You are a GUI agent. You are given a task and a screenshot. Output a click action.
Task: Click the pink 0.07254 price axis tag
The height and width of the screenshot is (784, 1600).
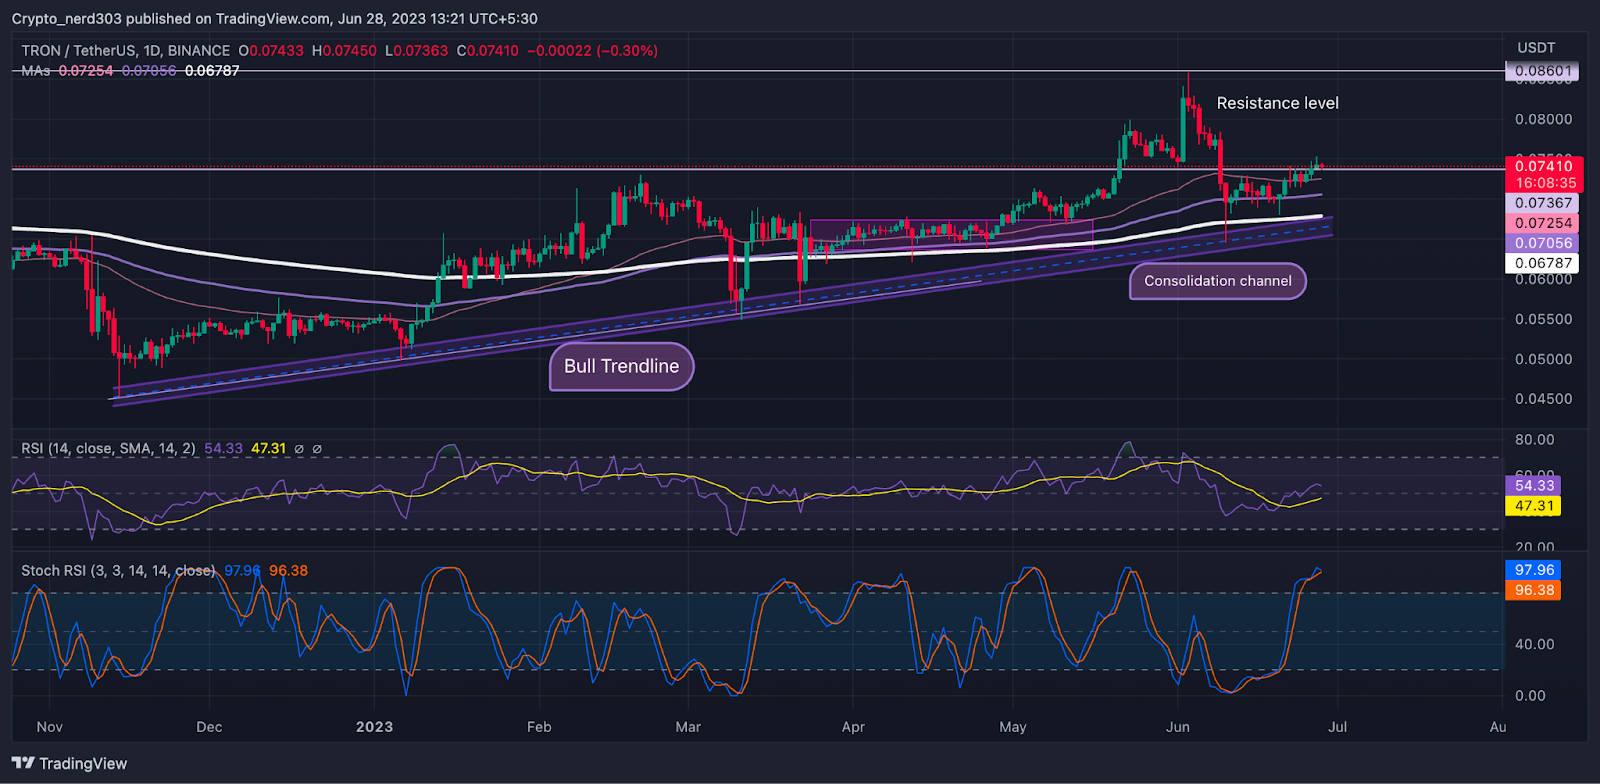pos(1543,223)
